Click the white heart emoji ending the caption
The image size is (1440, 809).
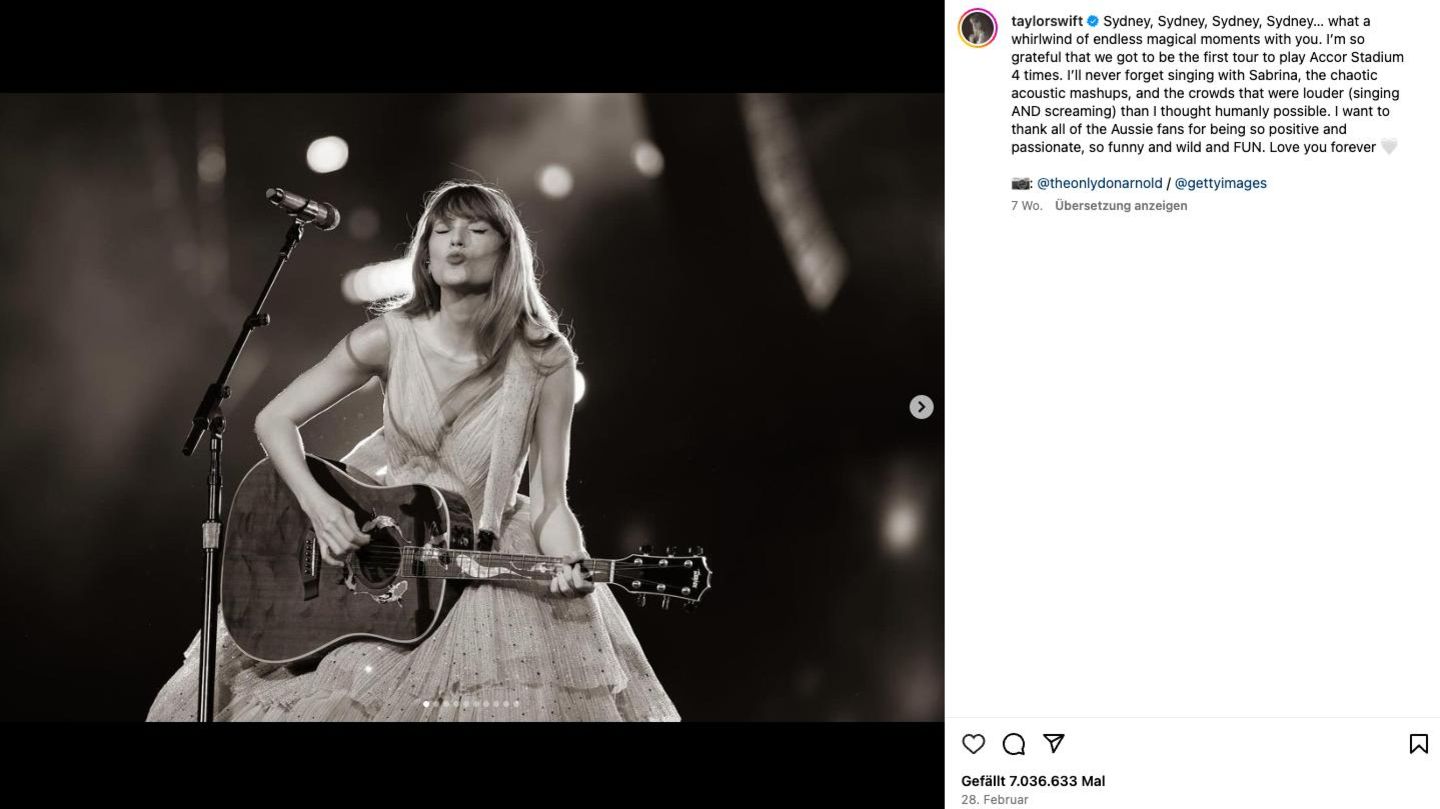tap(1389, 147)
